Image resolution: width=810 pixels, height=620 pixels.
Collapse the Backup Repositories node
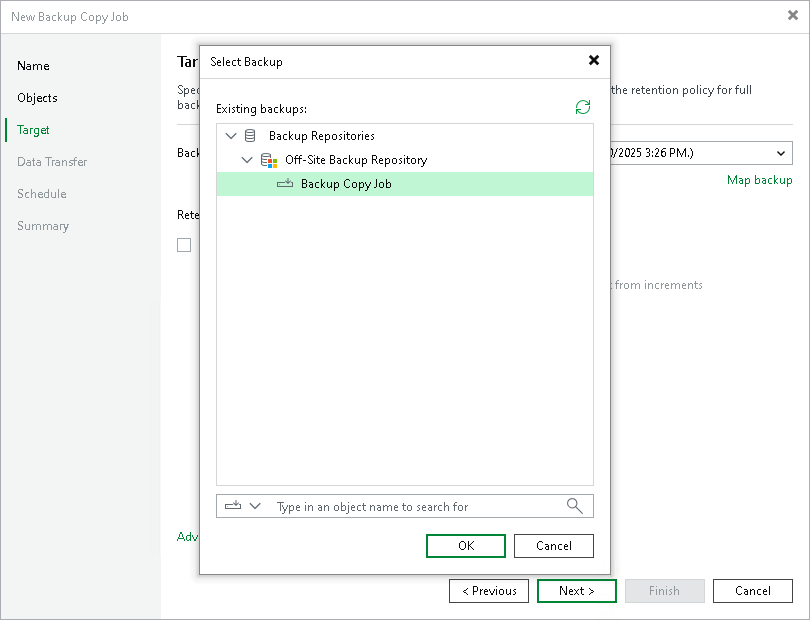coord(231,136)
